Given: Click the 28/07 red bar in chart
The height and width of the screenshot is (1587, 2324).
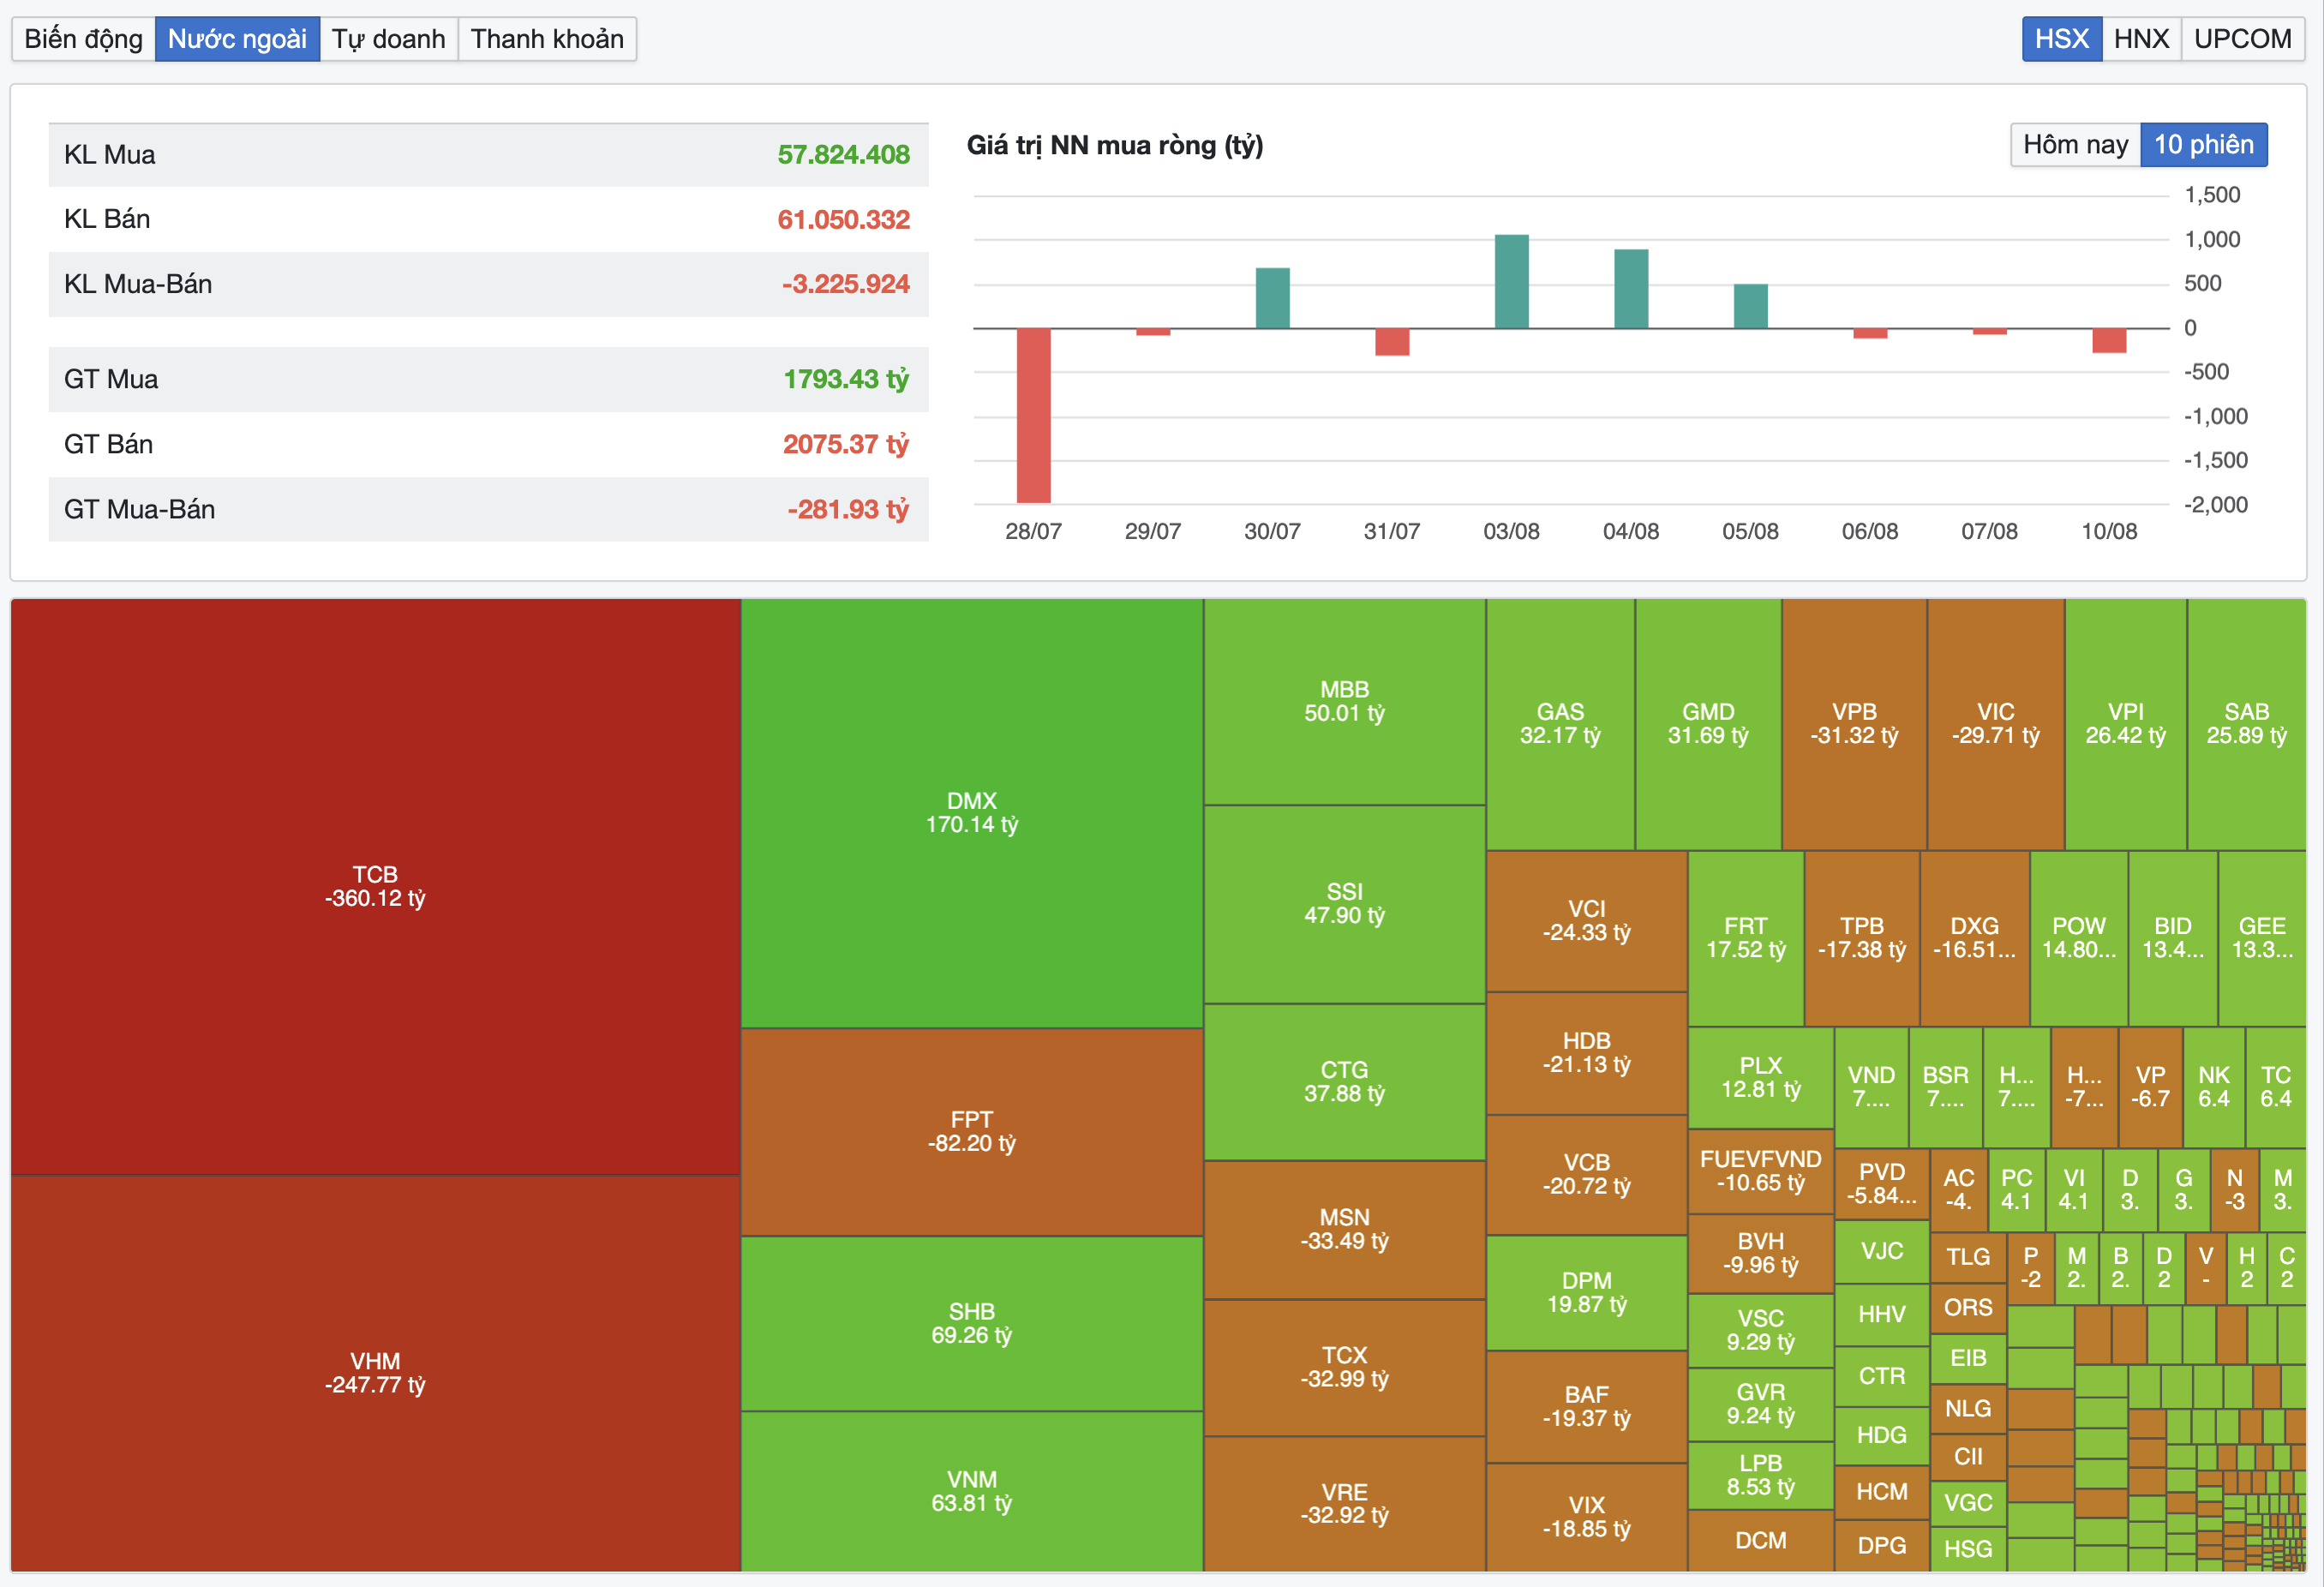Looking at the screenshot, I should coord(1033,415).
